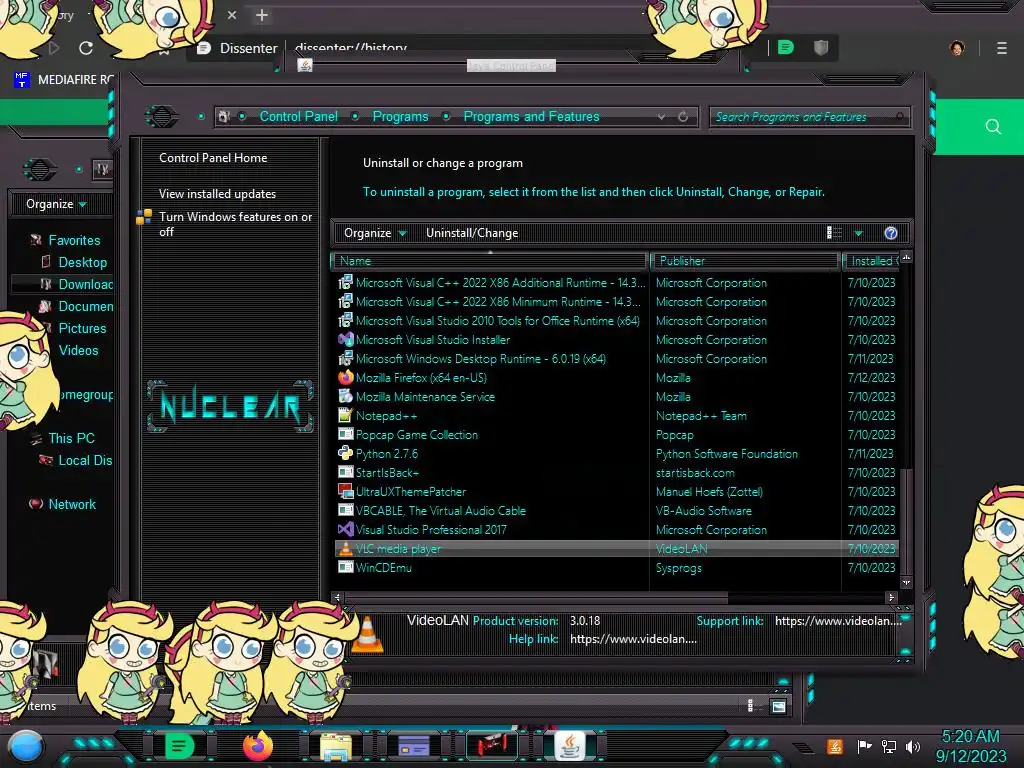1024x768 pixels.
Task: Open the view options dropdown arrow
Action: coord(859,233)
